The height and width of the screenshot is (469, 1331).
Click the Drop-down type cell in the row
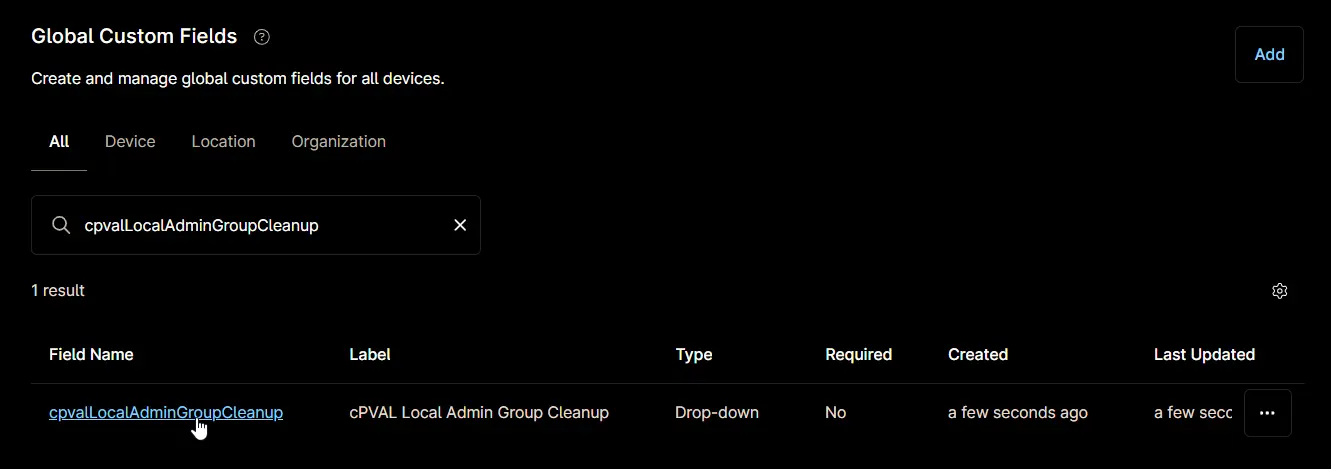click(717, 412)
